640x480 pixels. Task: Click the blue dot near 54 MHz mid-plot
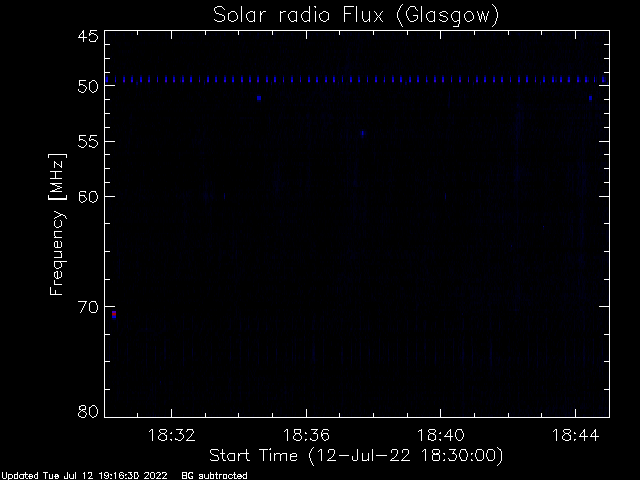[x=362, y=133]
